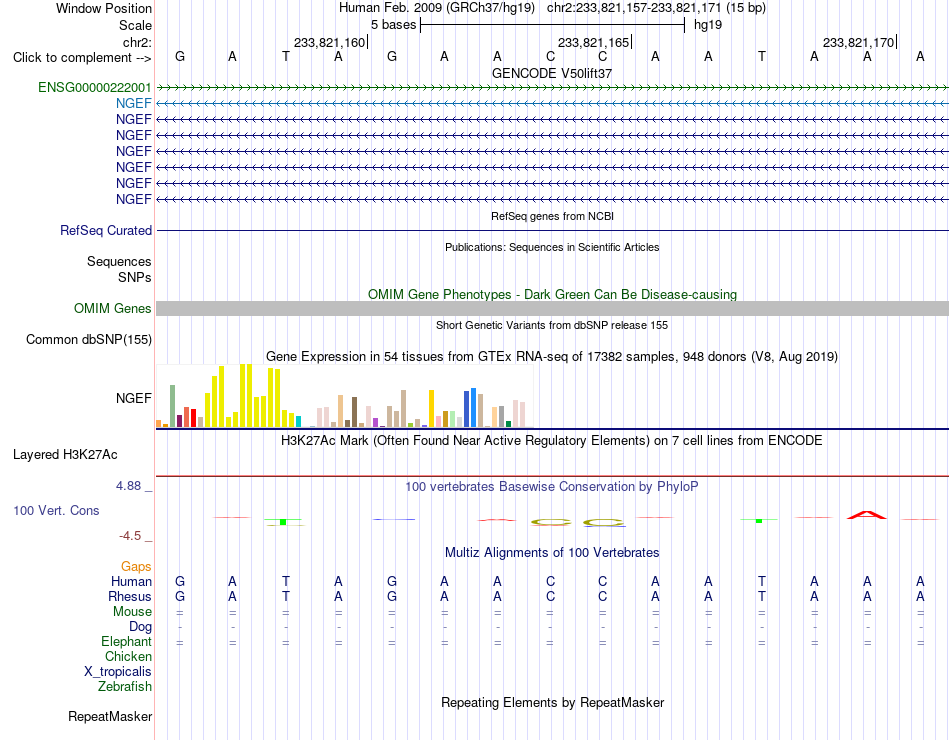Click the 4.88 PhyloP upper scale value

[128, 486]
